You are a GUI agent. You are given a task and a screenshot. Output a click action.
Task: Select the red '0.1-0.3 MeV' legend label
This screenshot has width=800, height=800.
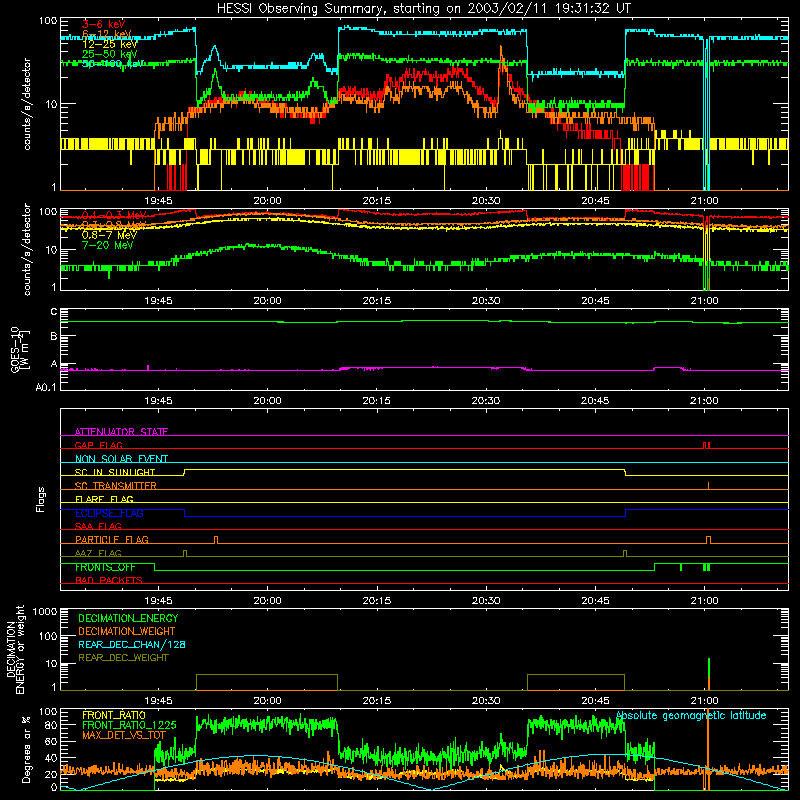coord(114,215)
